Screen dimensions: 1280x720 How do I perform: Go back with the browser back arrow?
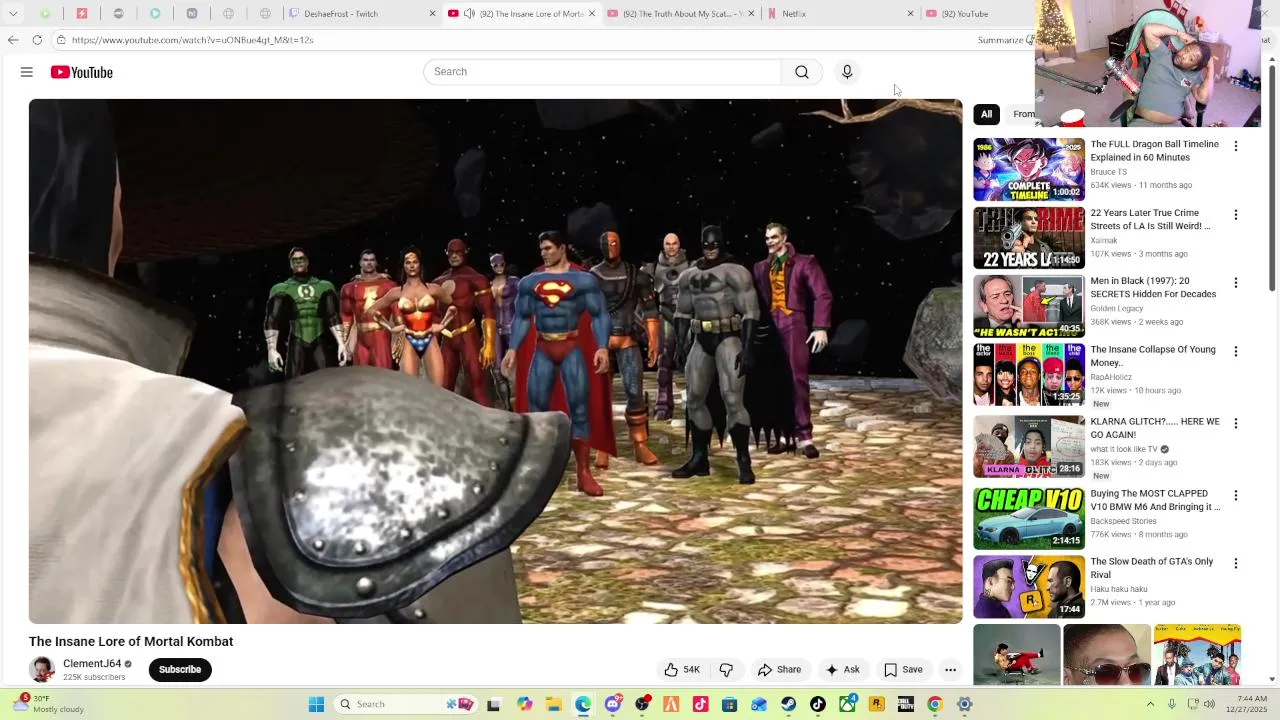(13, 40)
